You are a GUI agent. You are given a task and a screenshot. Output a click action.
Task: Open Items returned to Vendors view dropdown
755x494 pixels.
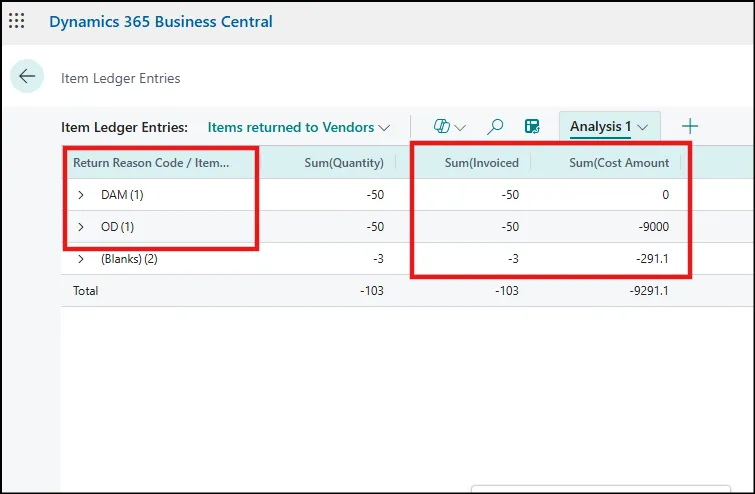click(x=299, y=128)
